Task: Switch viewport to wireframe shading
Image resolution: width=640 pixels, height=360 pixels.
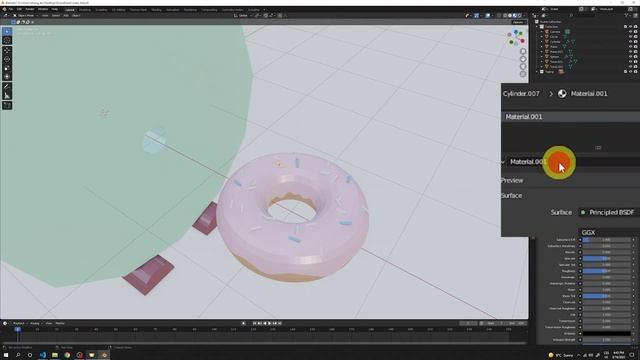Action: (x=505, y=16)
